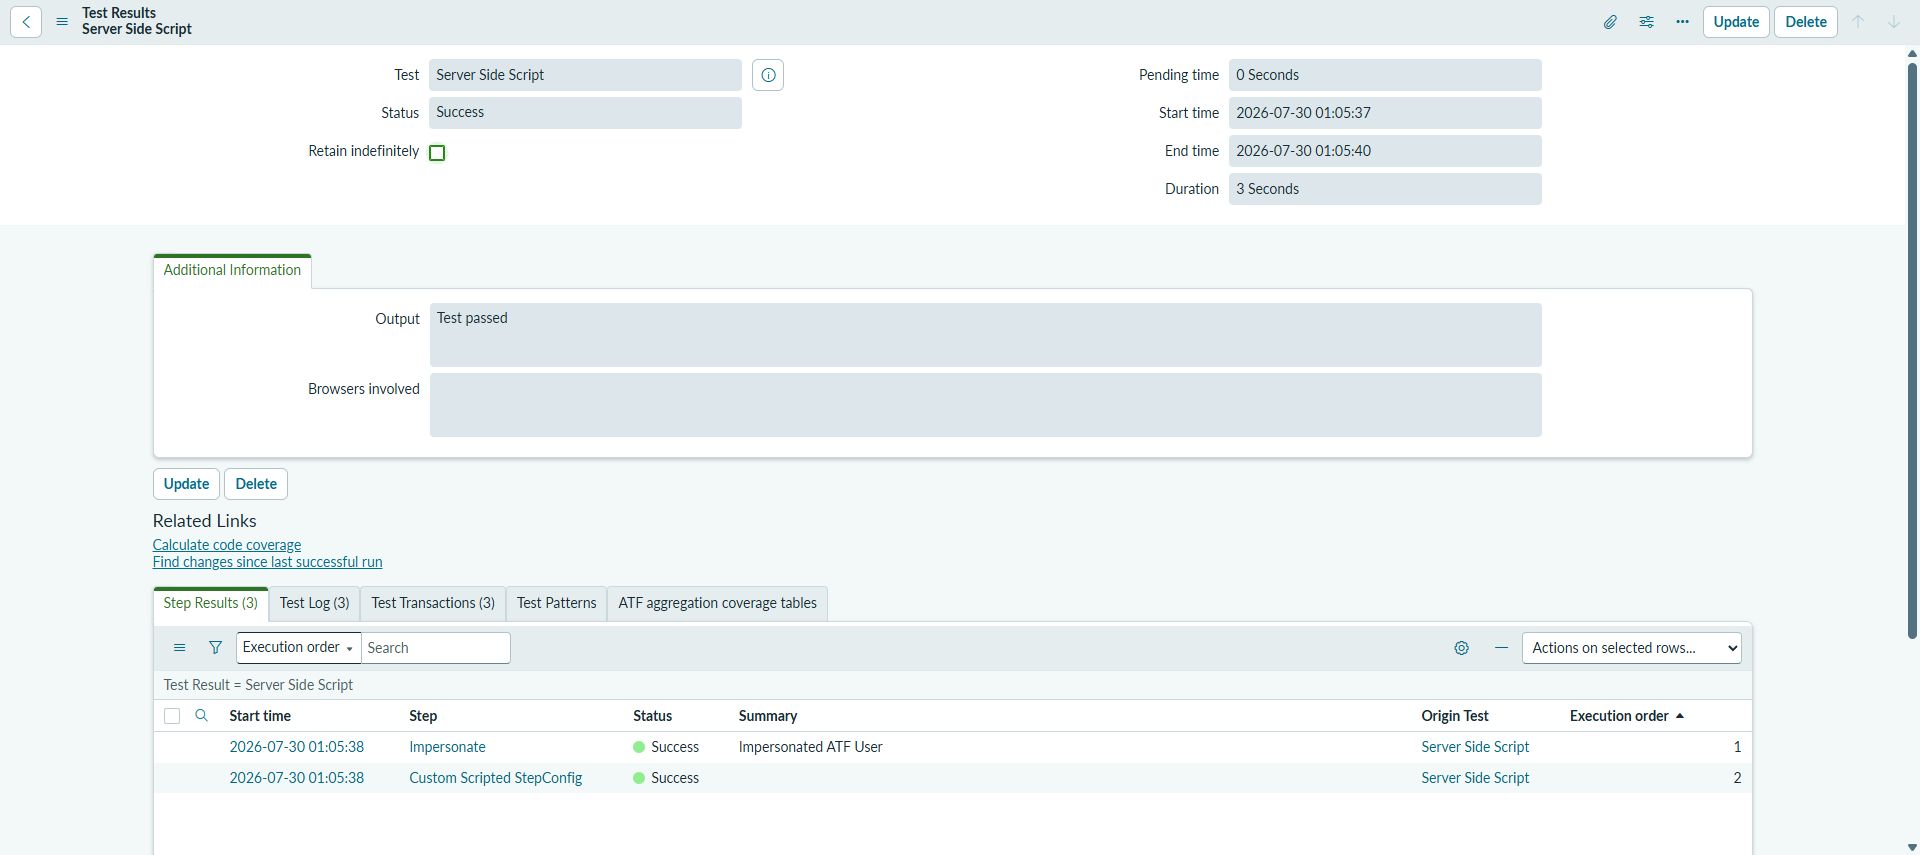Viewport: 1920px width, 855px height.
Task: Go to next record arrow
Action: pos(1894,22)
